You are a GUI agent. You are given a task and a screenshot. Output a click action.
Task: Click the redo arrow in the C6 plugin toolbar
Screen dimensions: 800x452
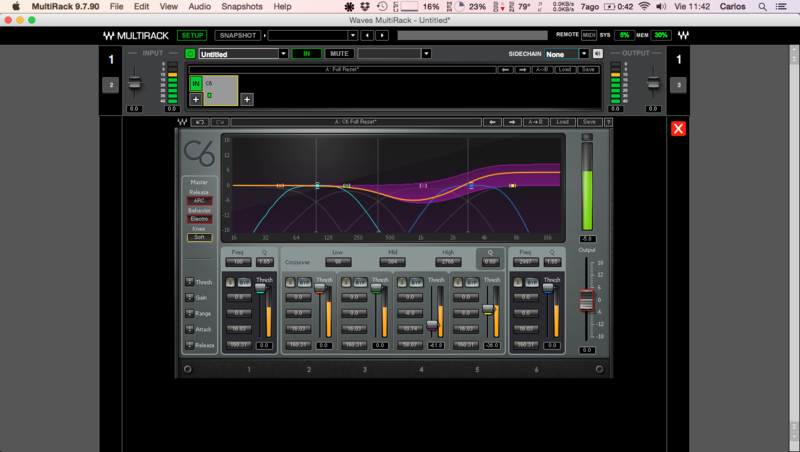tap(219, 122)
